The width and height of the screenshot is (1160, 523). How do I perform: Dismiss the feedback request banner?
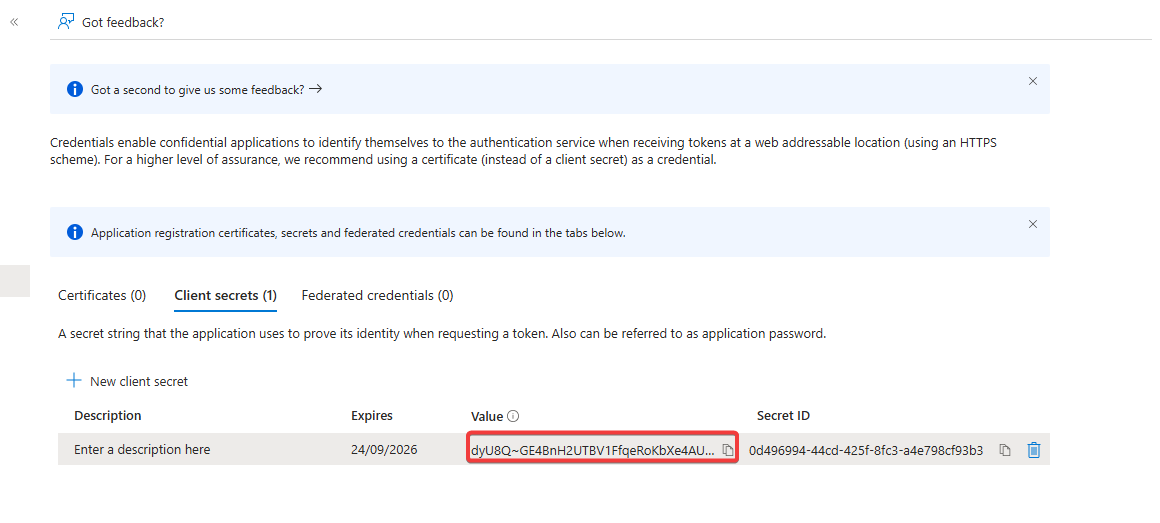[1033, 81]
